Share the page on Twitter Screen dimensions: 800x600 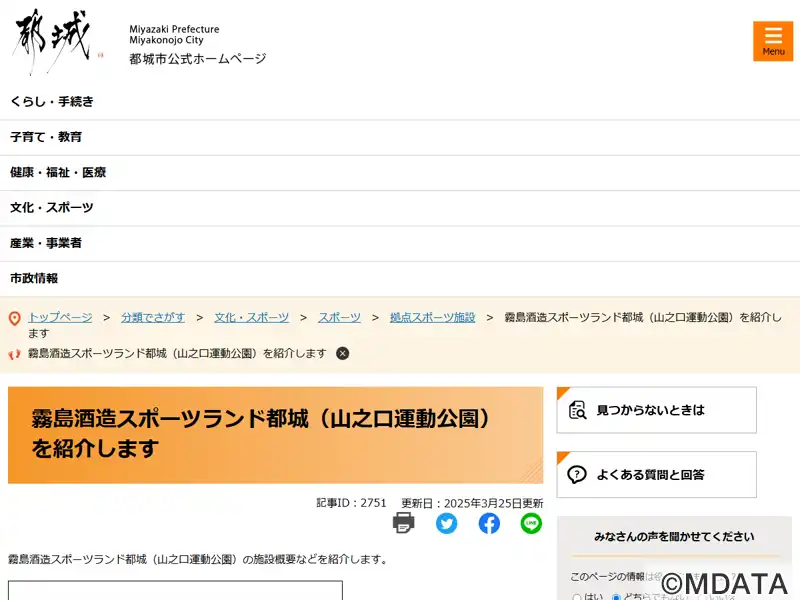[446, 523]
